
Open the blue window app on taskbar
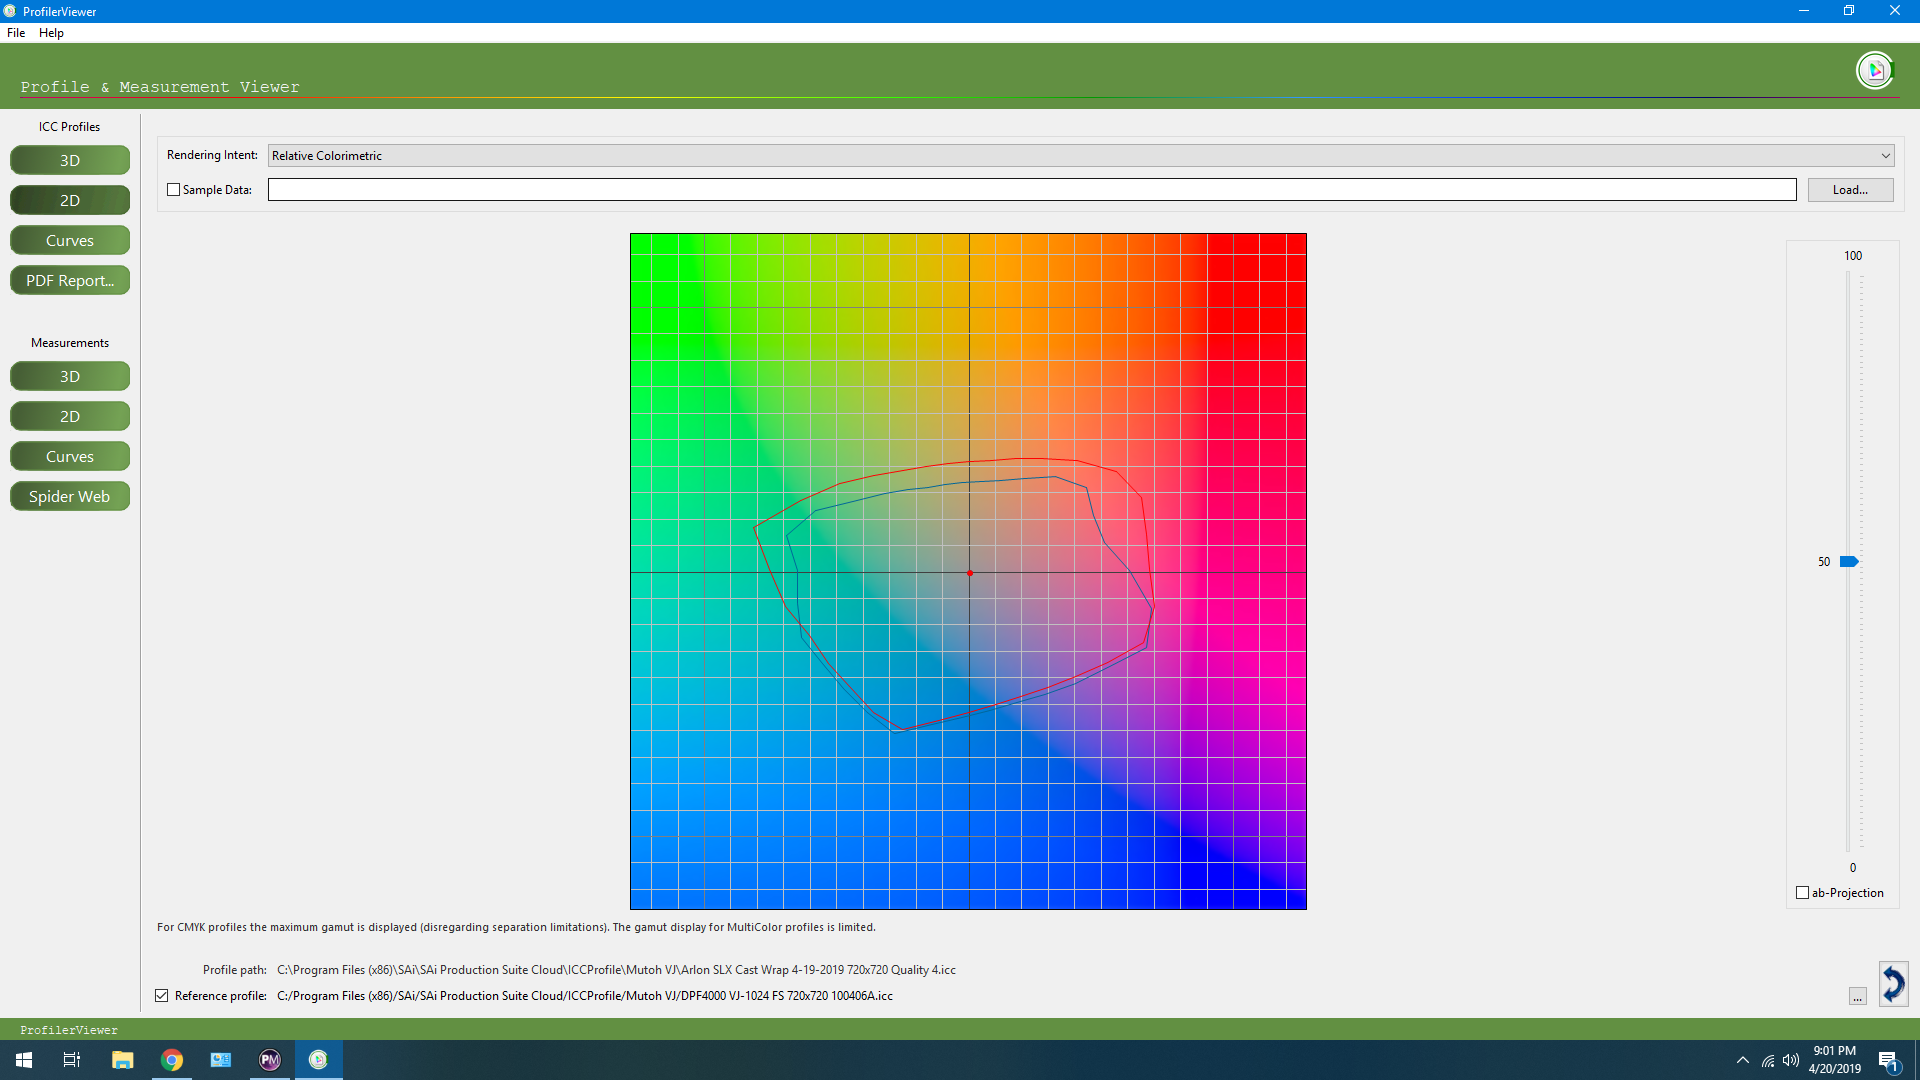click(221, 1060)
